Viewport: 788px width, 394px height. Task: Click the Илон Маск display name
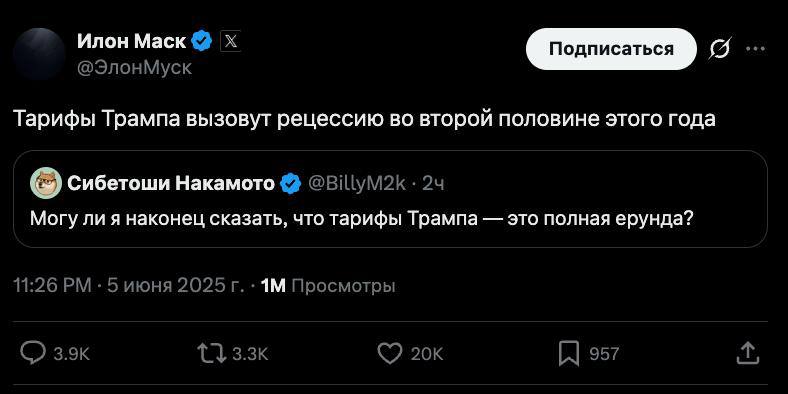(132, 41)
